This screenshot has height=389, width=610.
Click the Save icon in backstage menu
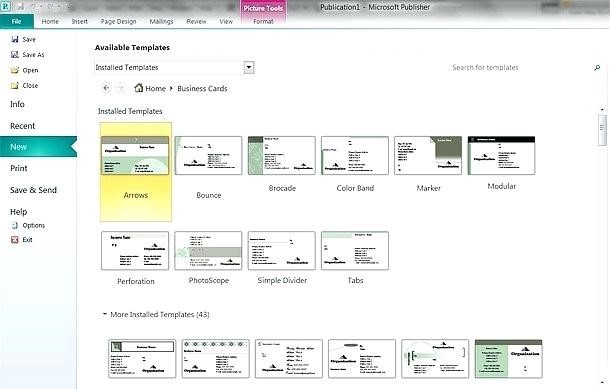pyautogui.click(x=15, y=39)
